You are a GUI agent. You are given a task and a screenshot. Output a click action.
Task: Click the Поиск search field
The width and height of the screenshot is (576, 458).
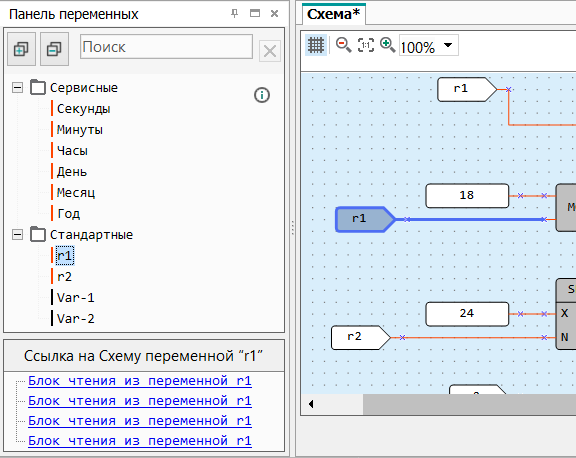click(166, 47)
